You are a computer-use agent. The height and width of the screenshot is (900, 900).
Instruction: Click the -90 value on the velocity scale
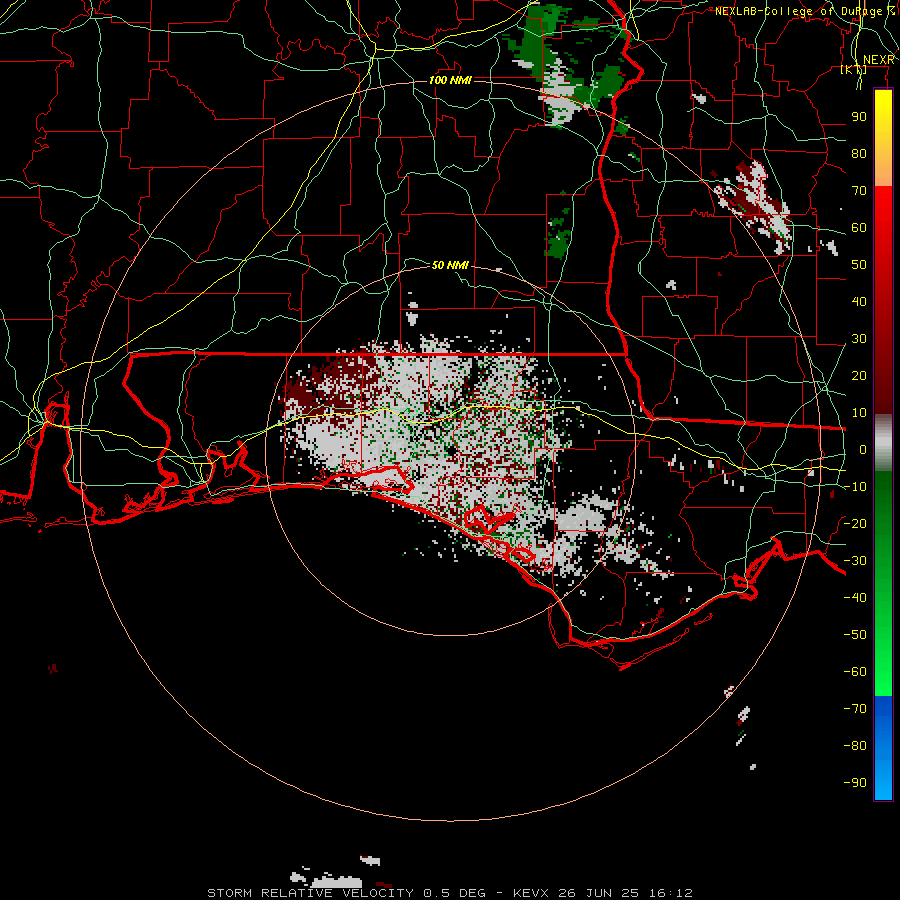(855, 783)
